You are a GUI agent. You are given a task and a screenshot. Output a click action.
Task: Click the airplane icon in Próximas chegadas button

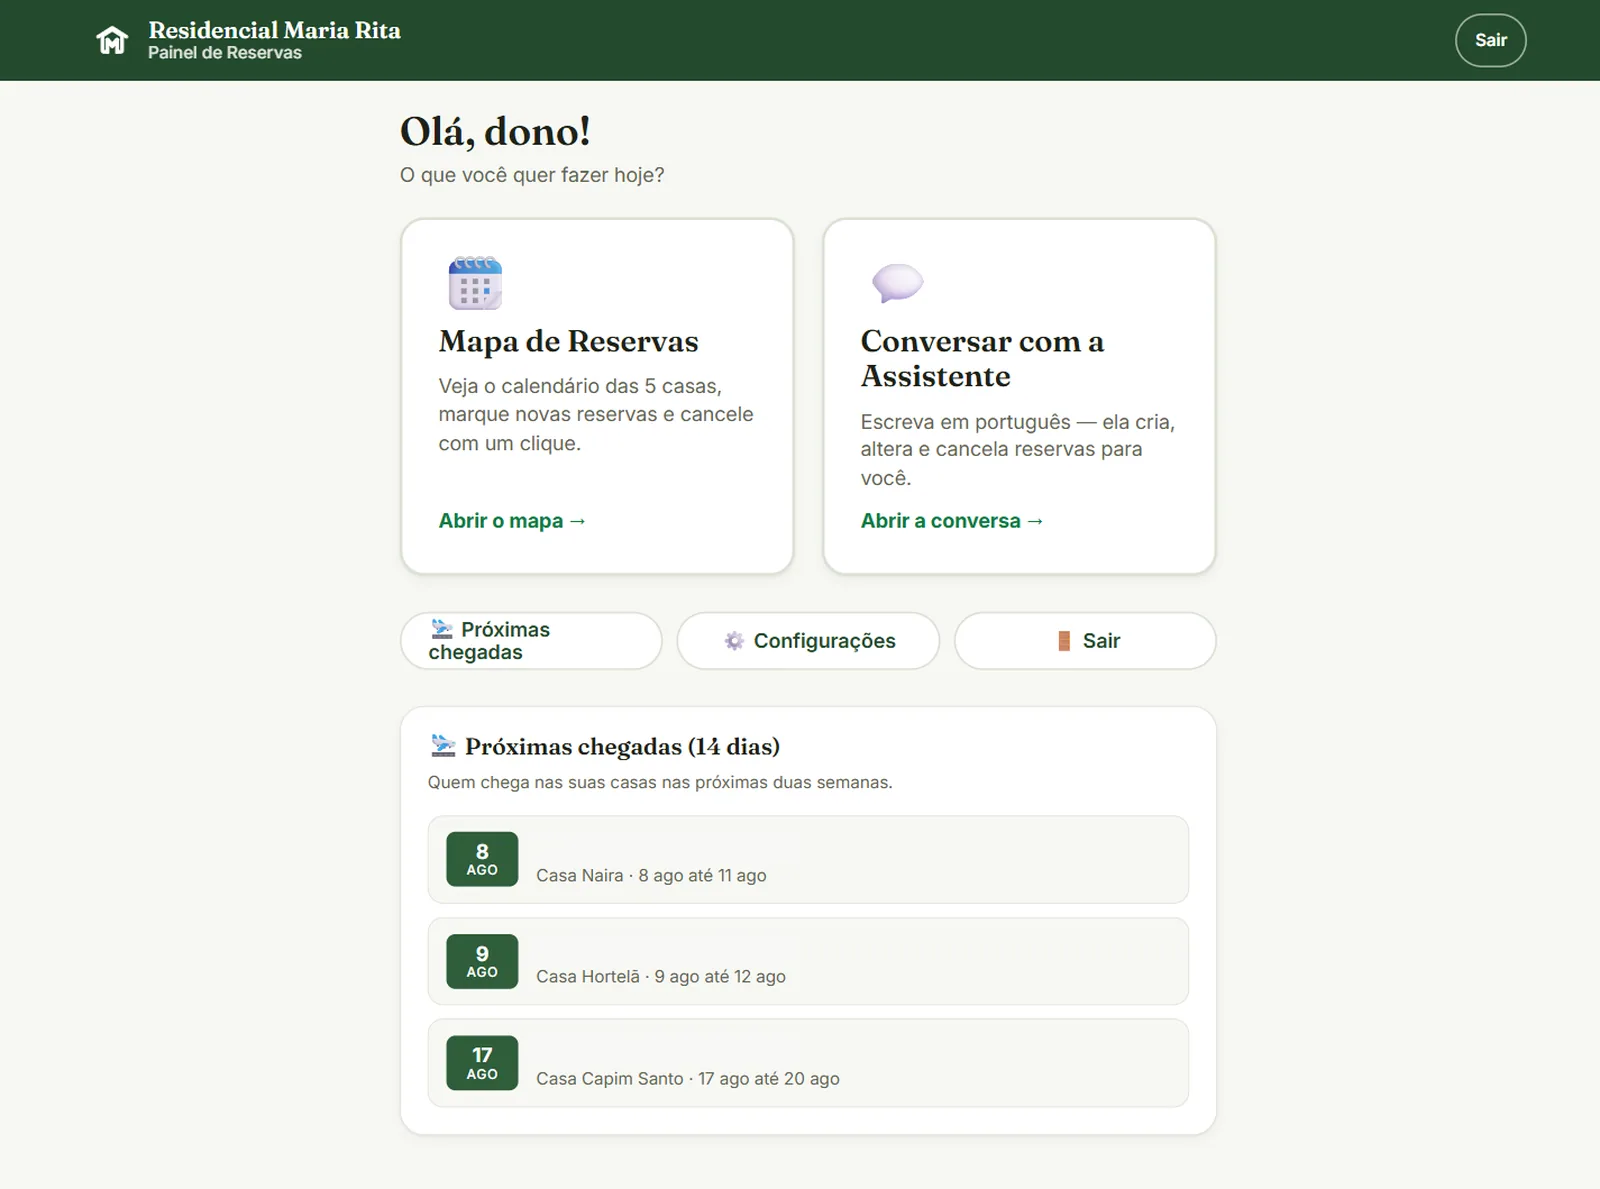point(441,629)
